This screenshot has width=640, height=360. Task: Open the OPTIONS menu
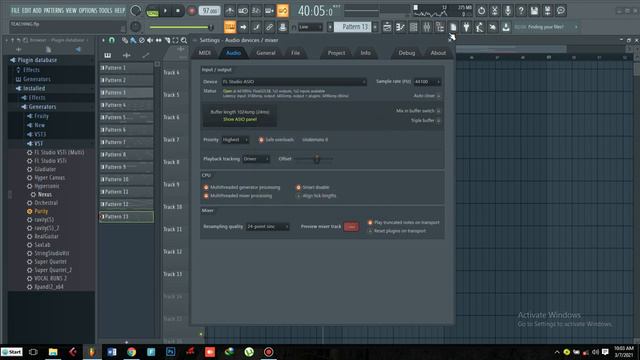(88, 11)
